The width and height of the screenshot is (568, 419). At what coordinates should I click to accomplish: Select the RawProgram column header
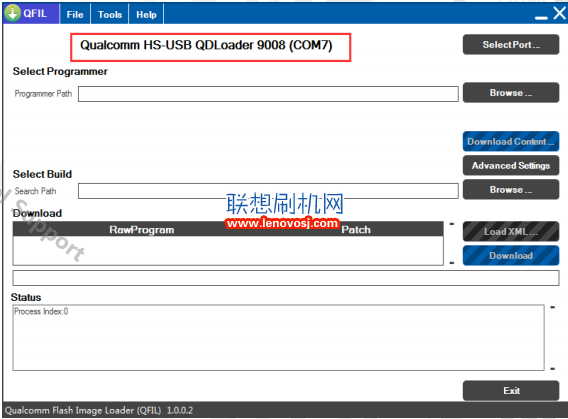(142, 230)
